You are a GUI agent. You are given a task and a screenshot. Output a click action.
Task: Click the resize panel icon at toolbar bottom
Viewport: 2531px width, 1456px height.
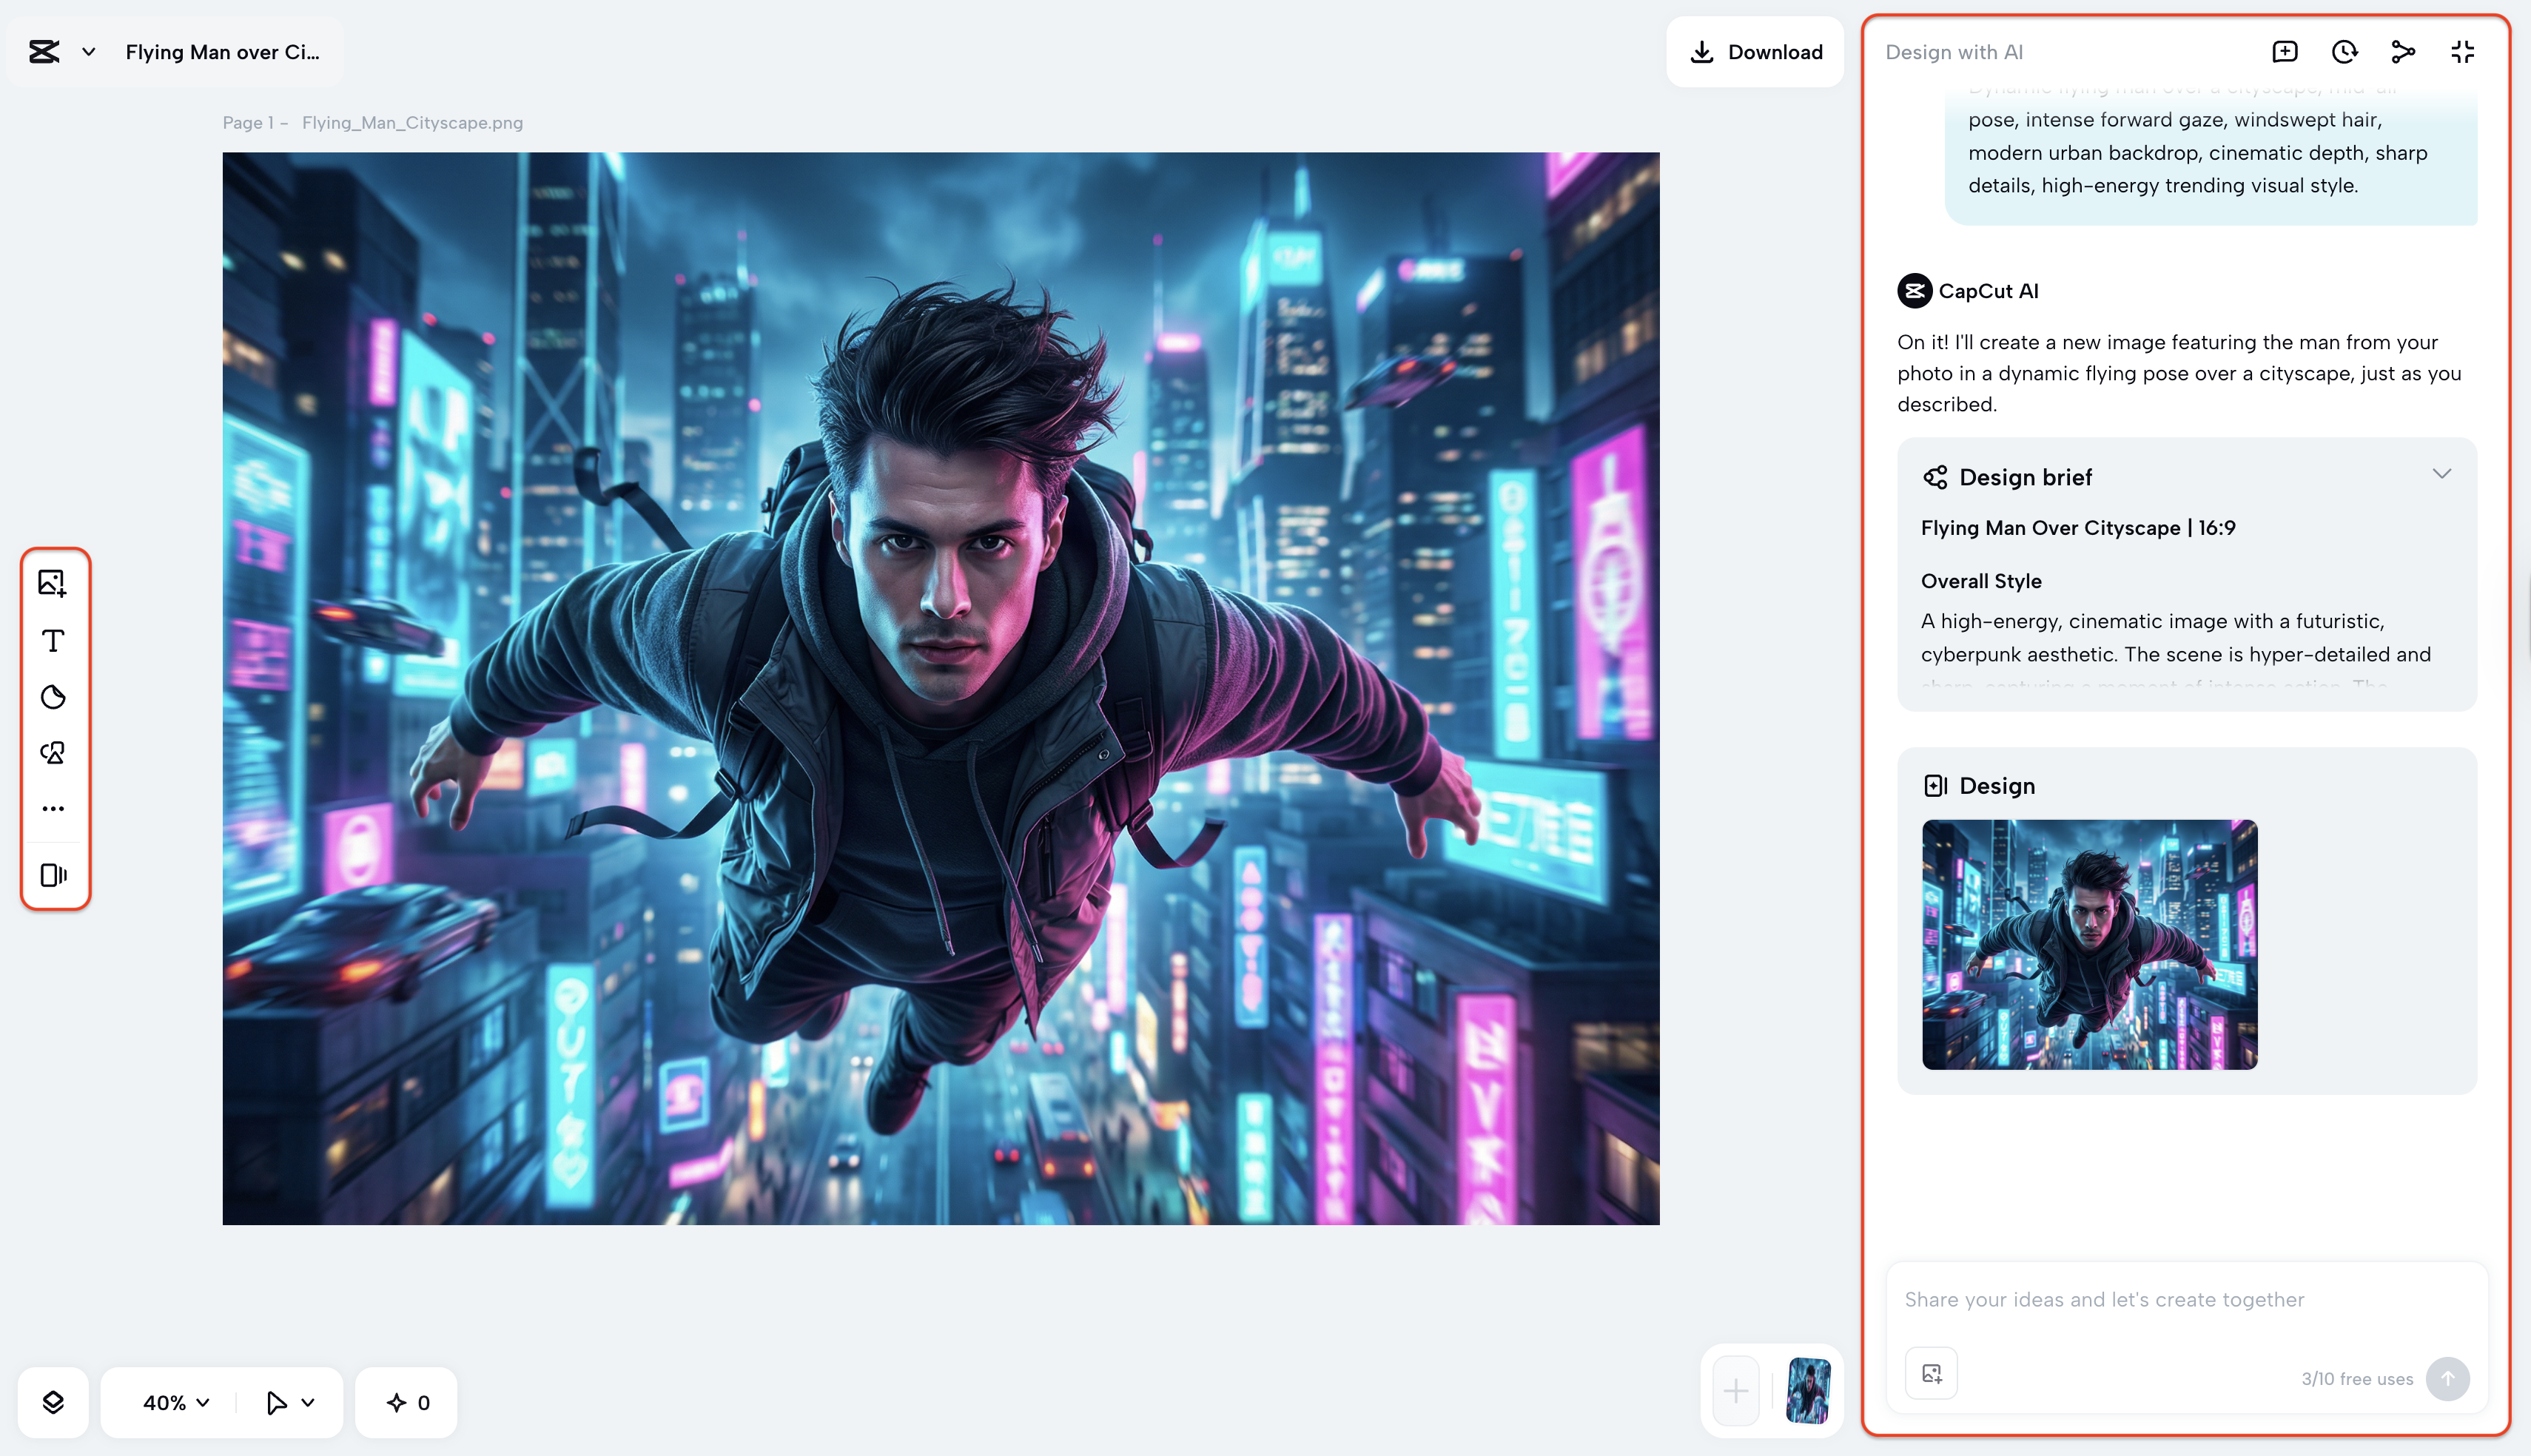tap(53, 875)
